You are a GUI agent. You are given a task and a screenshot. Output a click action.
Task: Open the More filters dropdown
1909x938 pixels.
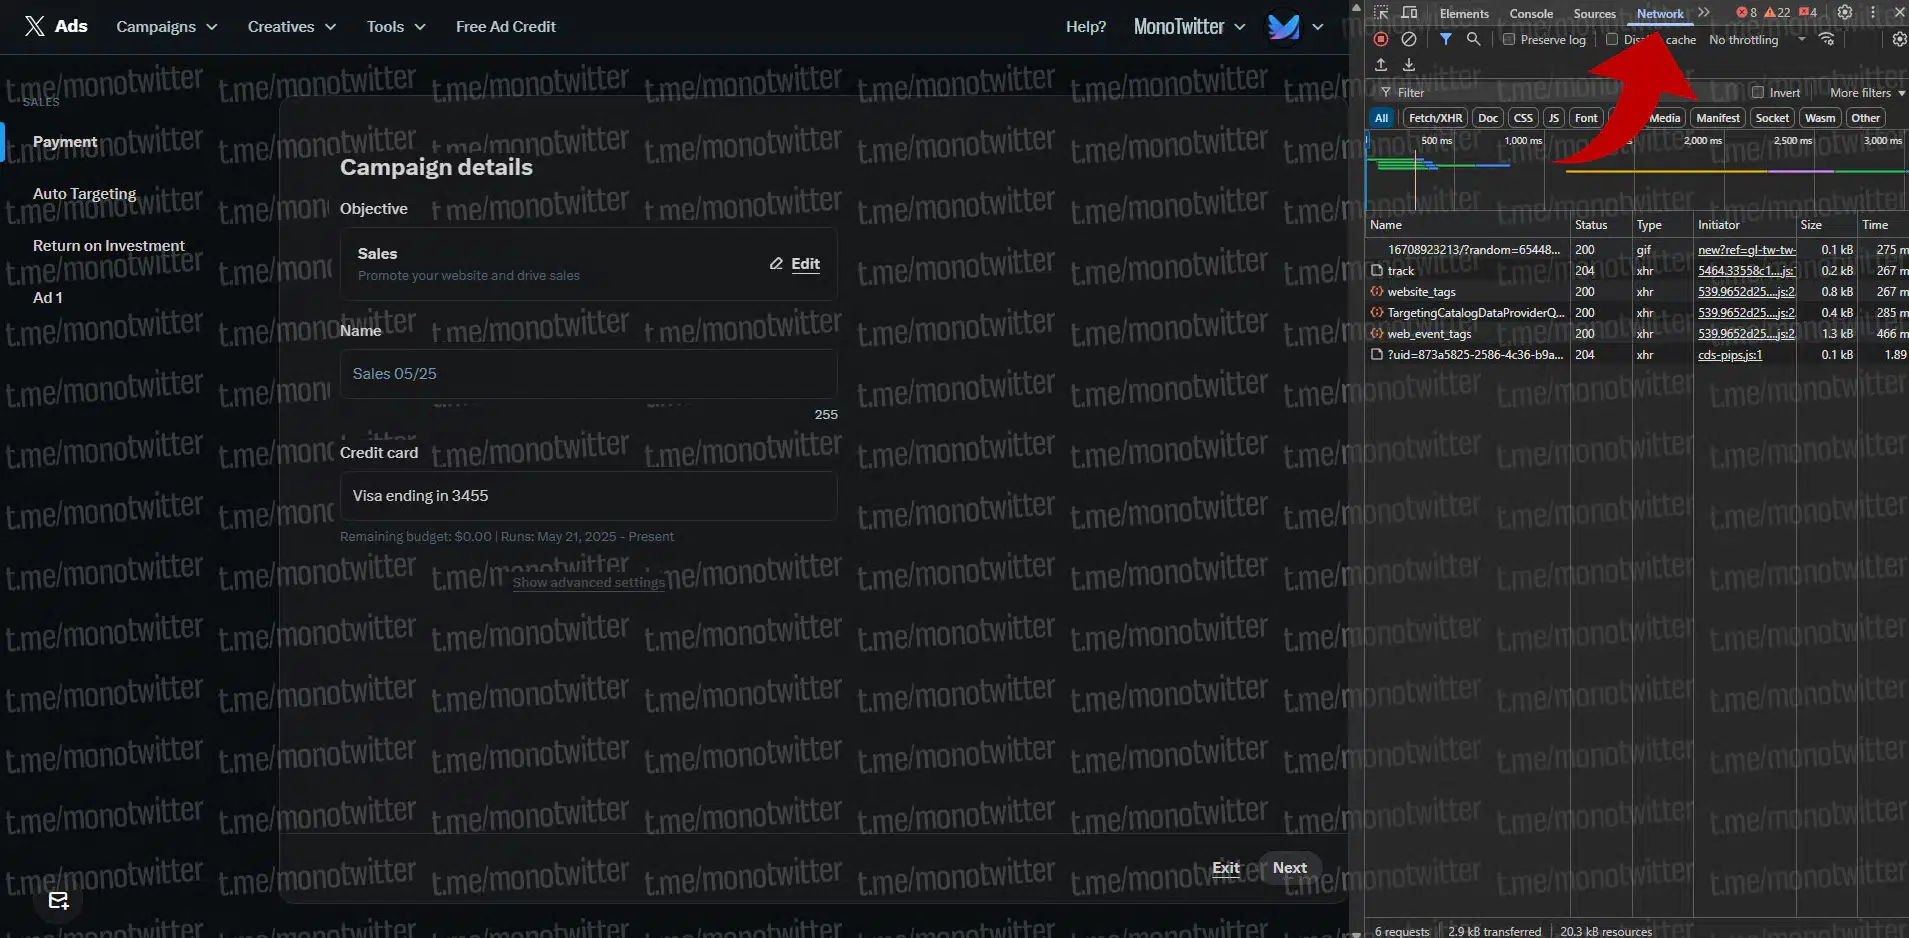(1867, 93)
